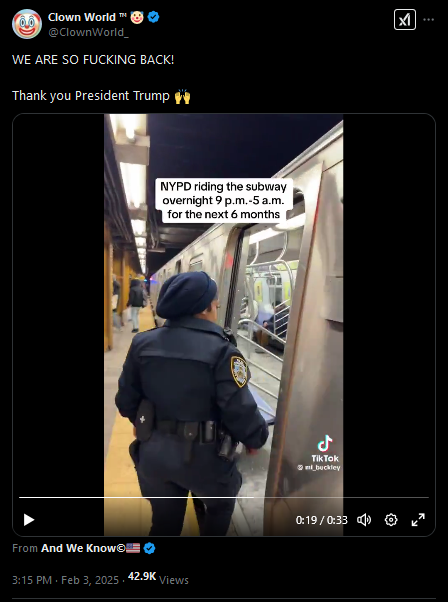
Task: Click verified badge next to And We Know
Action: pos(149,548)
